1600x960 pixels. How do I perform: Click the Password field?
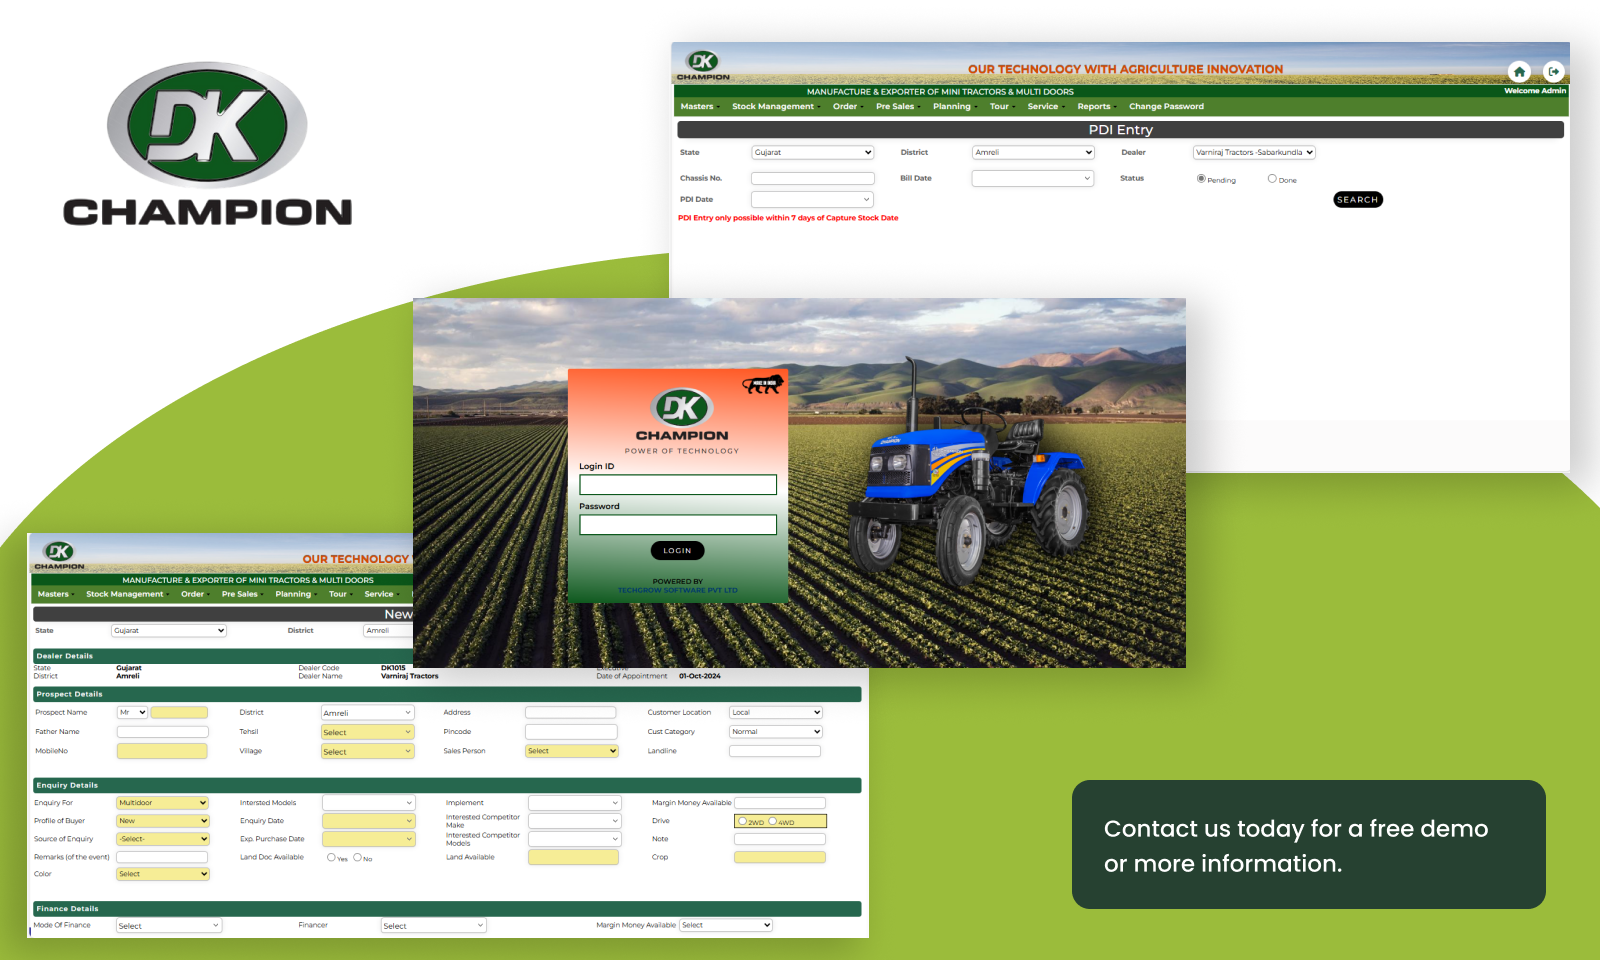678,525
